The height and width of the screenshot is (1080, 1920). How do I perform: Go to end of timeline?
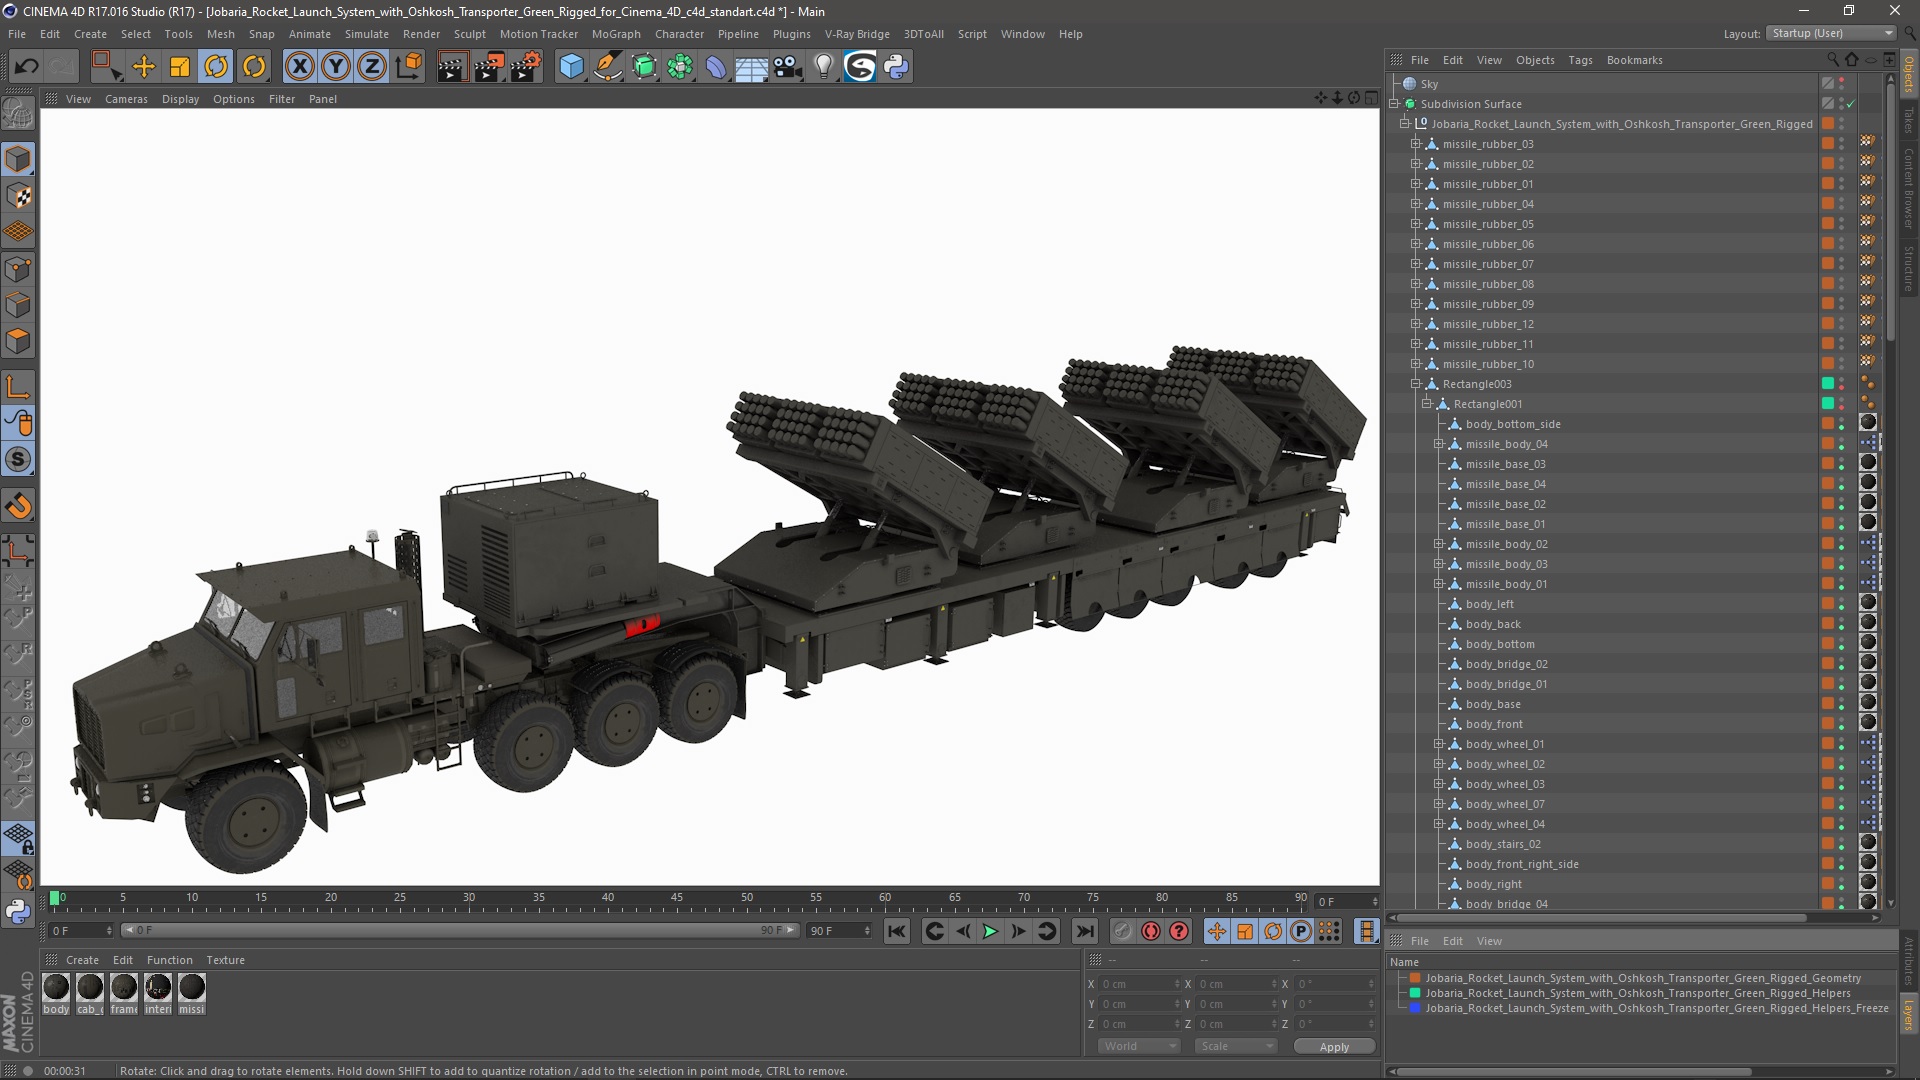(x=1085, y=931)
